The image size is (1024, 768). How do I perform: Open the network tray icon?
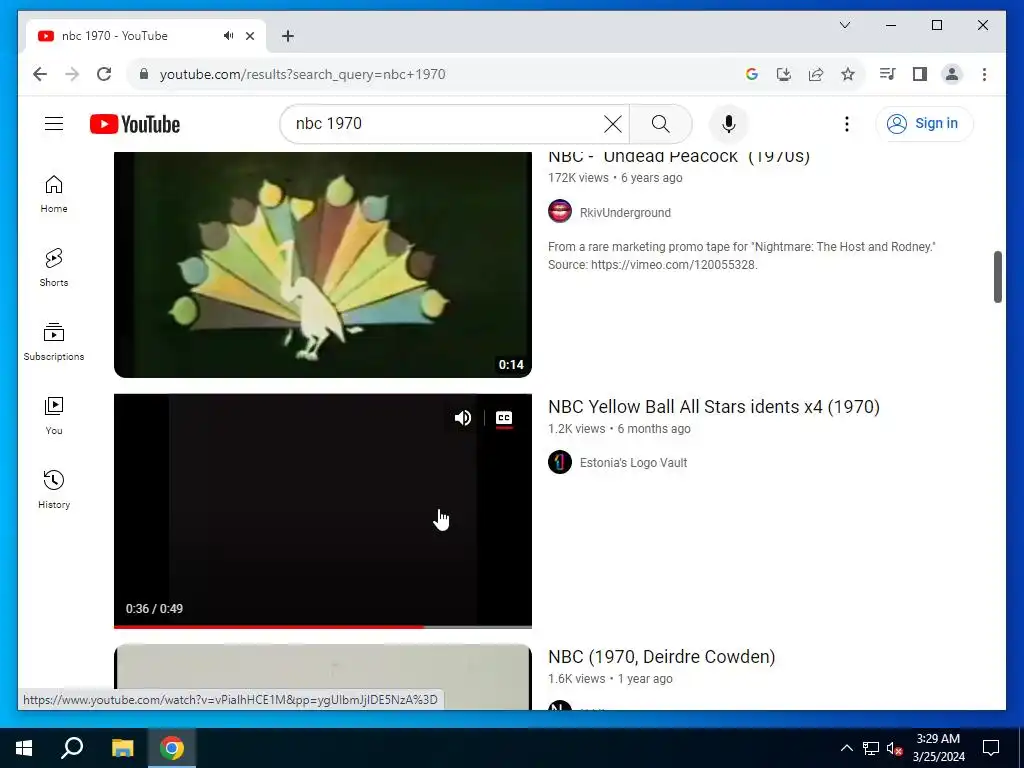tap(871, 748)
